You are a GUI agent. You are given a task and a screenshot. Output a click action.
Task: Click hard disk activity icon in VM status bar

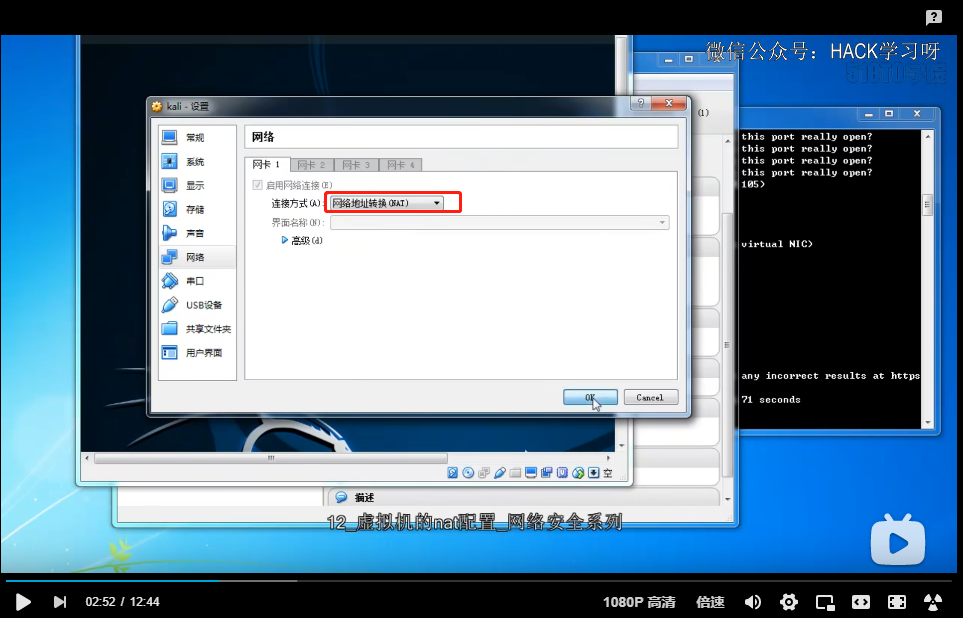tap(453, 472)
